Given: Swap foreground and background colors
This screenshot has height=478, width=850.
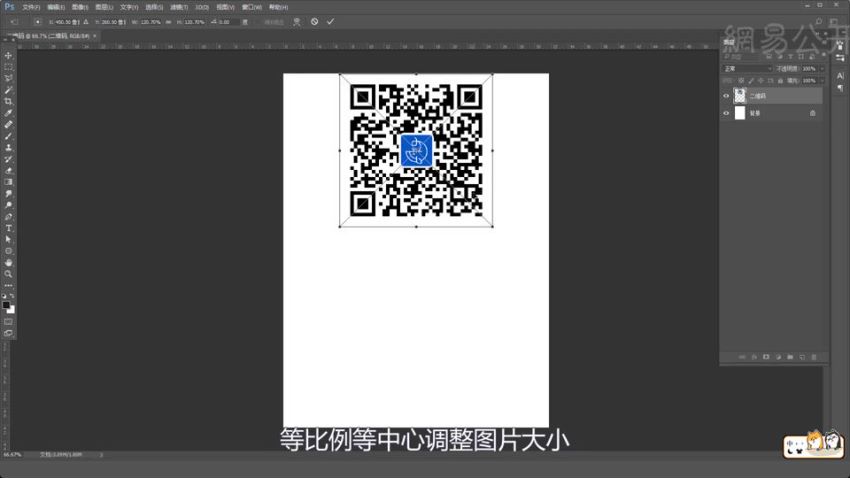Looking at the screenshot, I should tap(12, 296).
